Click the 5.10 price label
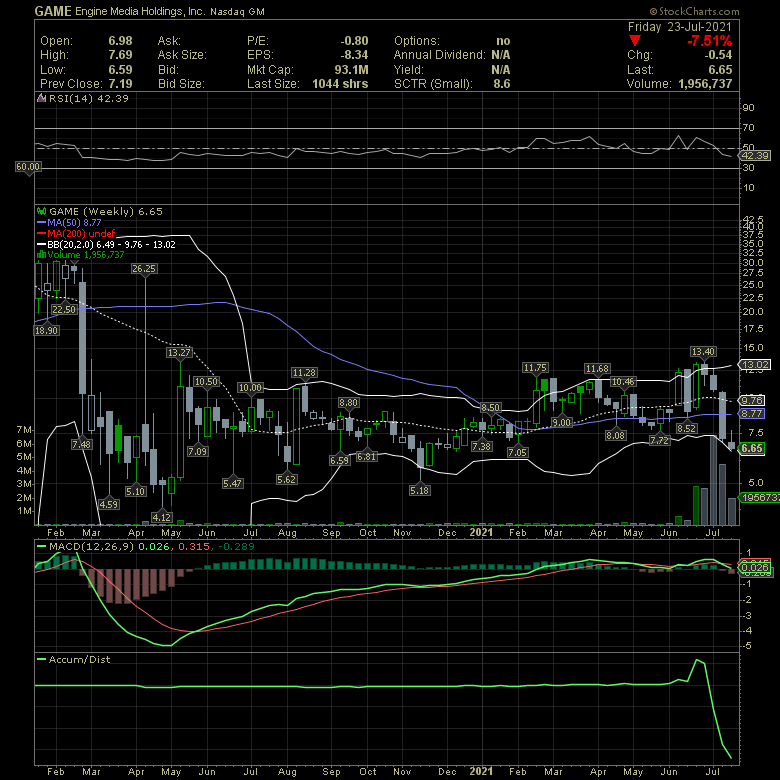 (x=135, y=491)
